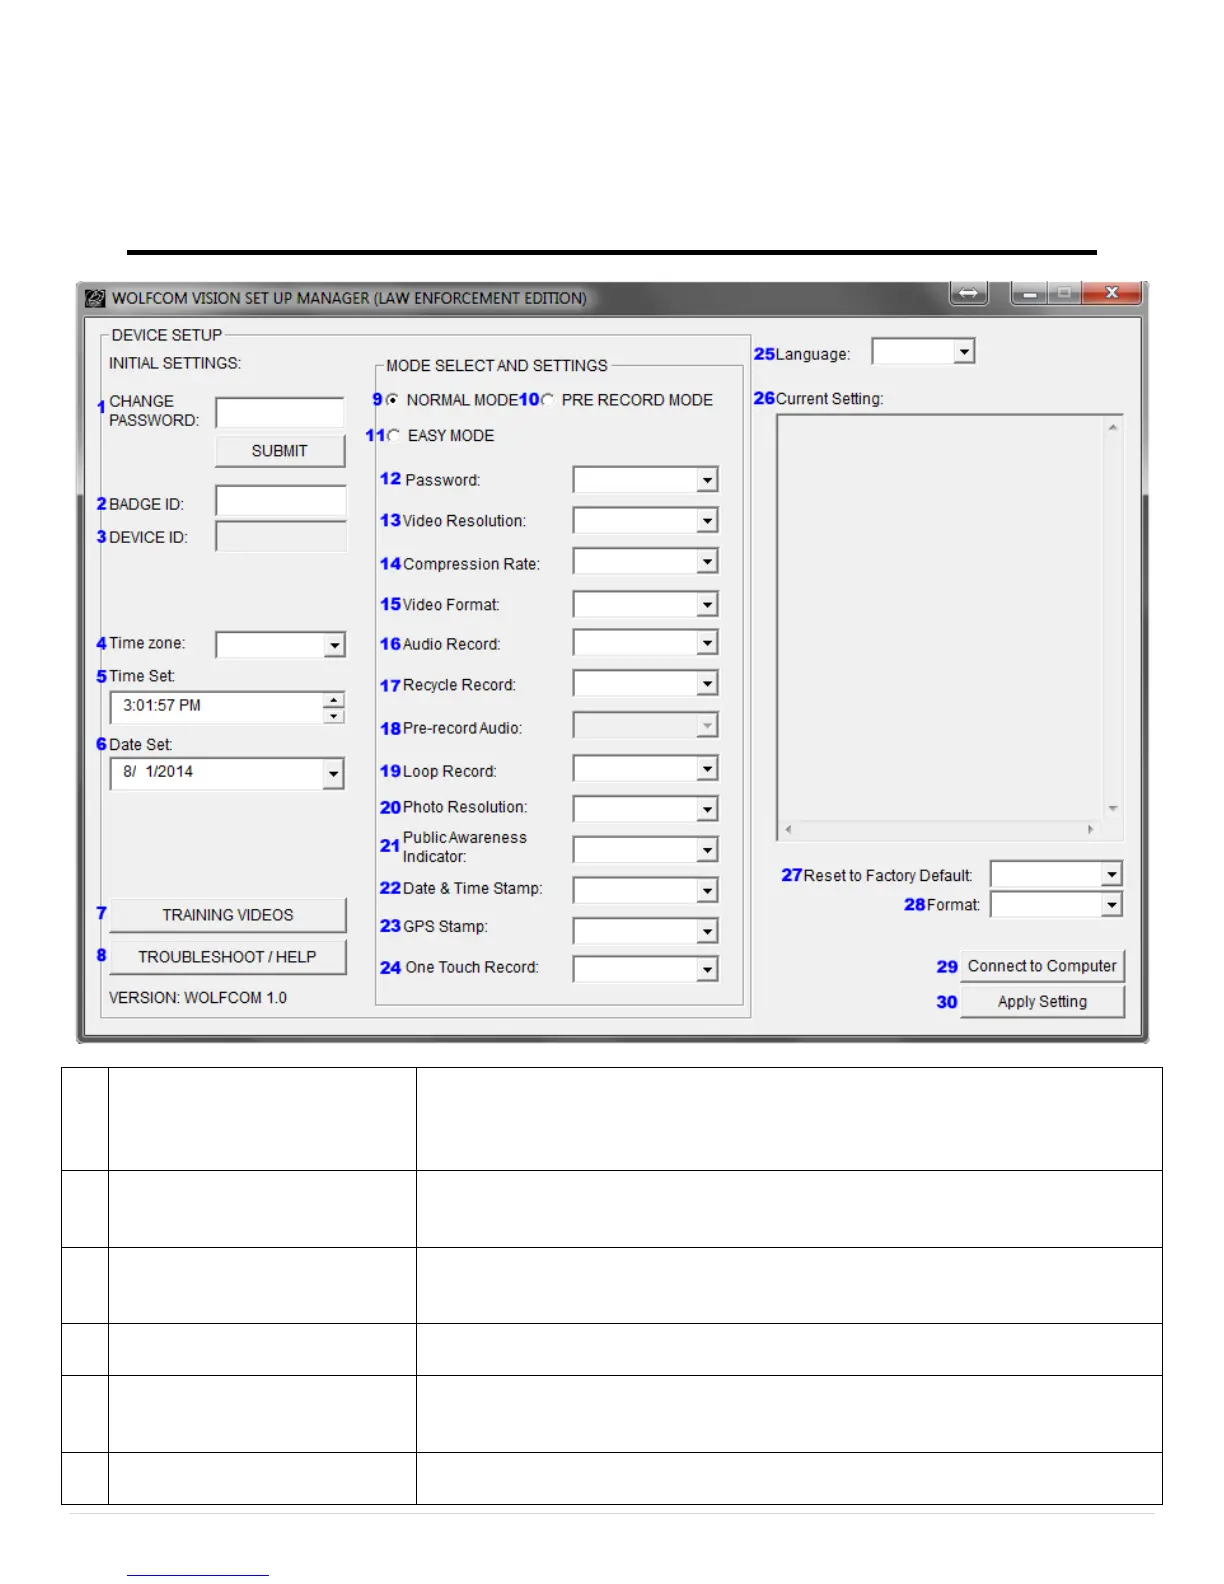Click the BADGE ID input field

pyautogui.click(x=281, y=501)
